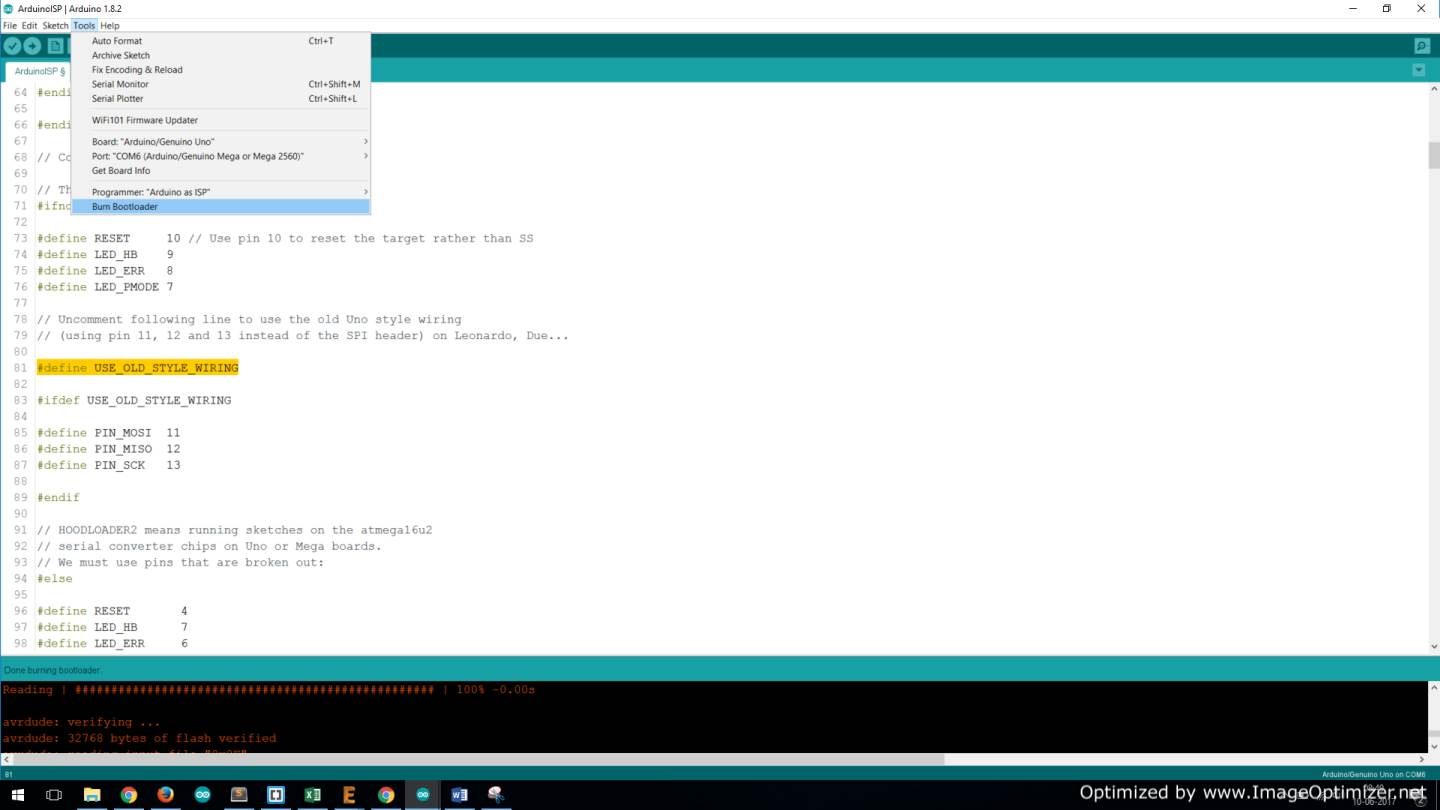Click the Verify checkmark toolbar button

pos(12,46)
